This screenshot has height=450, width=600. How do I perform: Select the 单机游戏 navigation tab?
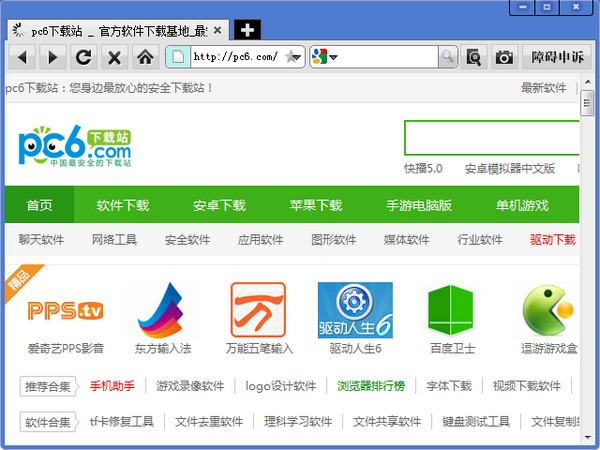[x=522, y=205]
